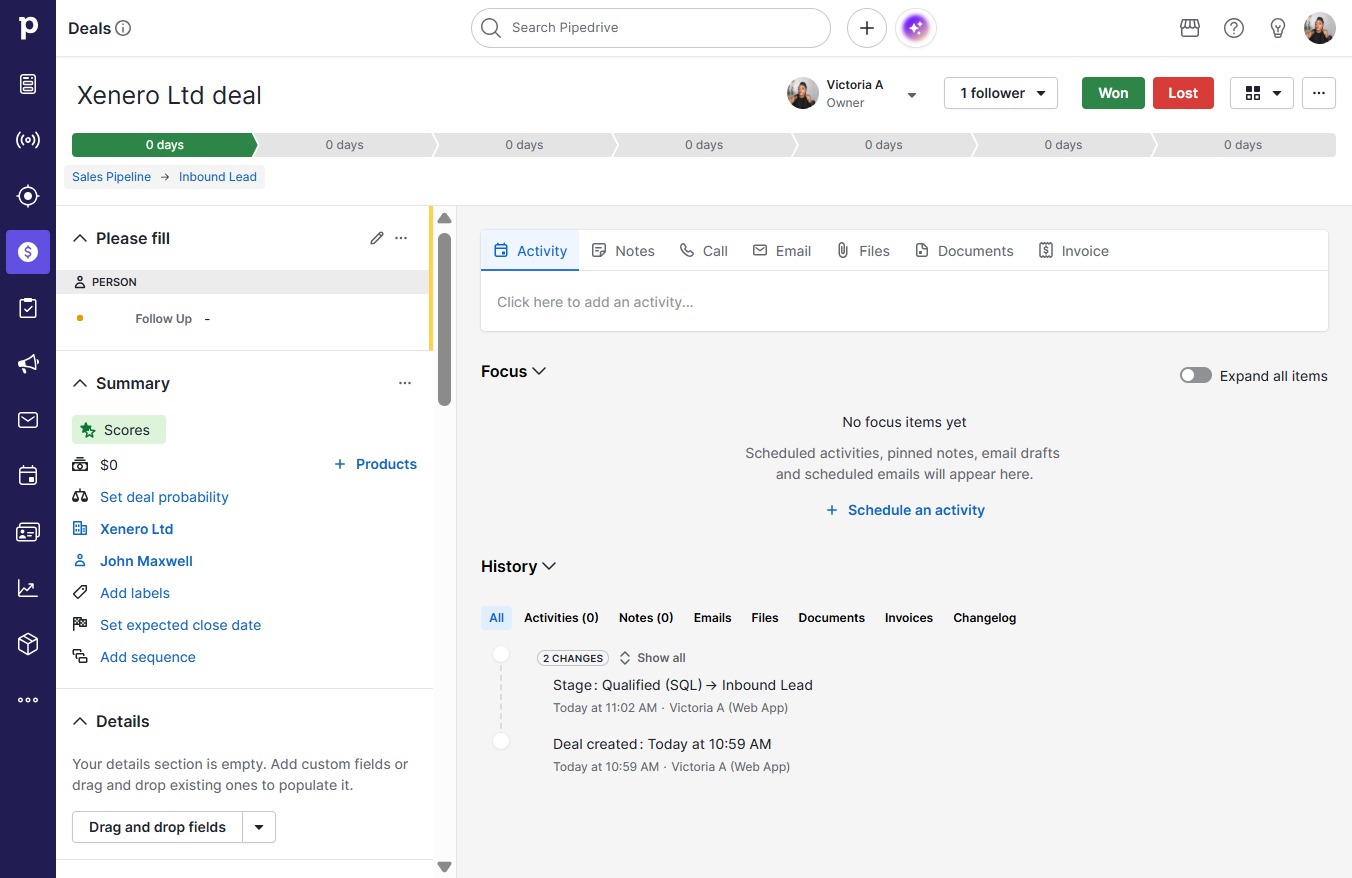
Task: Click the add Products link
Action: click(x=375, y=464)
